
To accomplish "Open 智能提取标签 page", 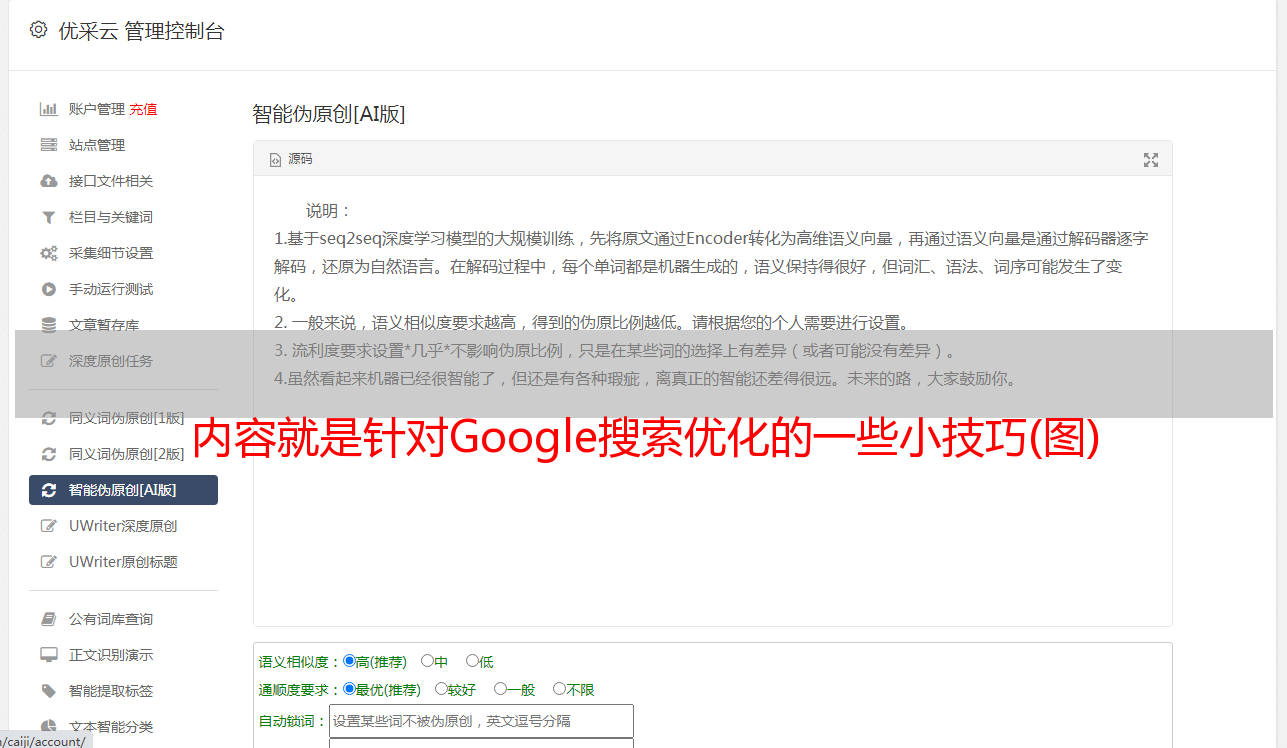I will point(111,691).
